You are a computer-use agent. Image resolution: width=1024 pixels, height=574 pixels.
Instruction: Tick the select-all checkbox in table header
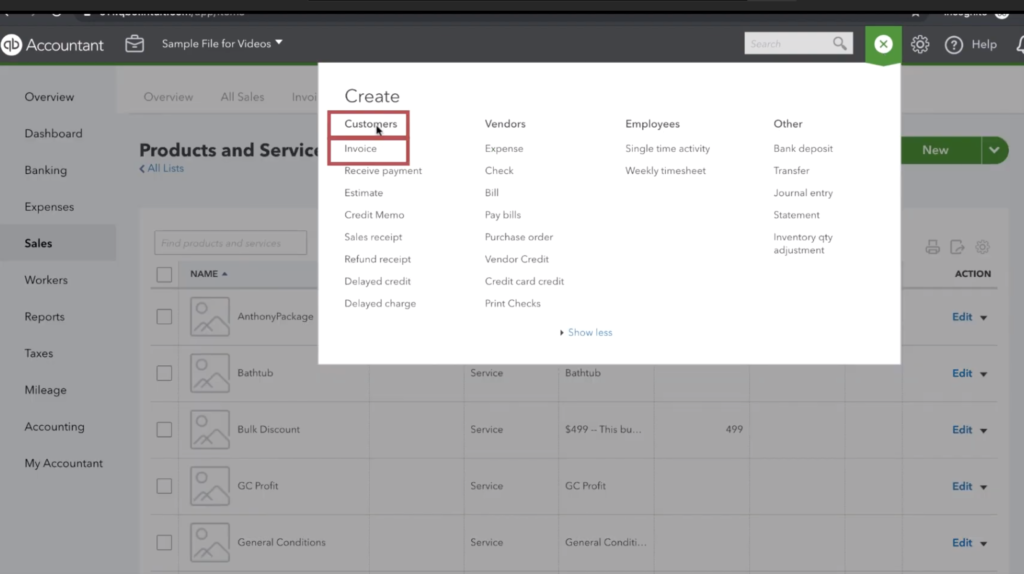tap(164, 274)
